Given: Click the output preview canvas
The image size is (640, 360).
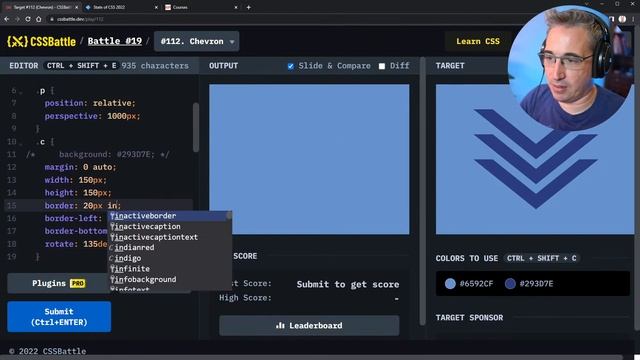Looking at the screenshot, I should pos(309,159).
